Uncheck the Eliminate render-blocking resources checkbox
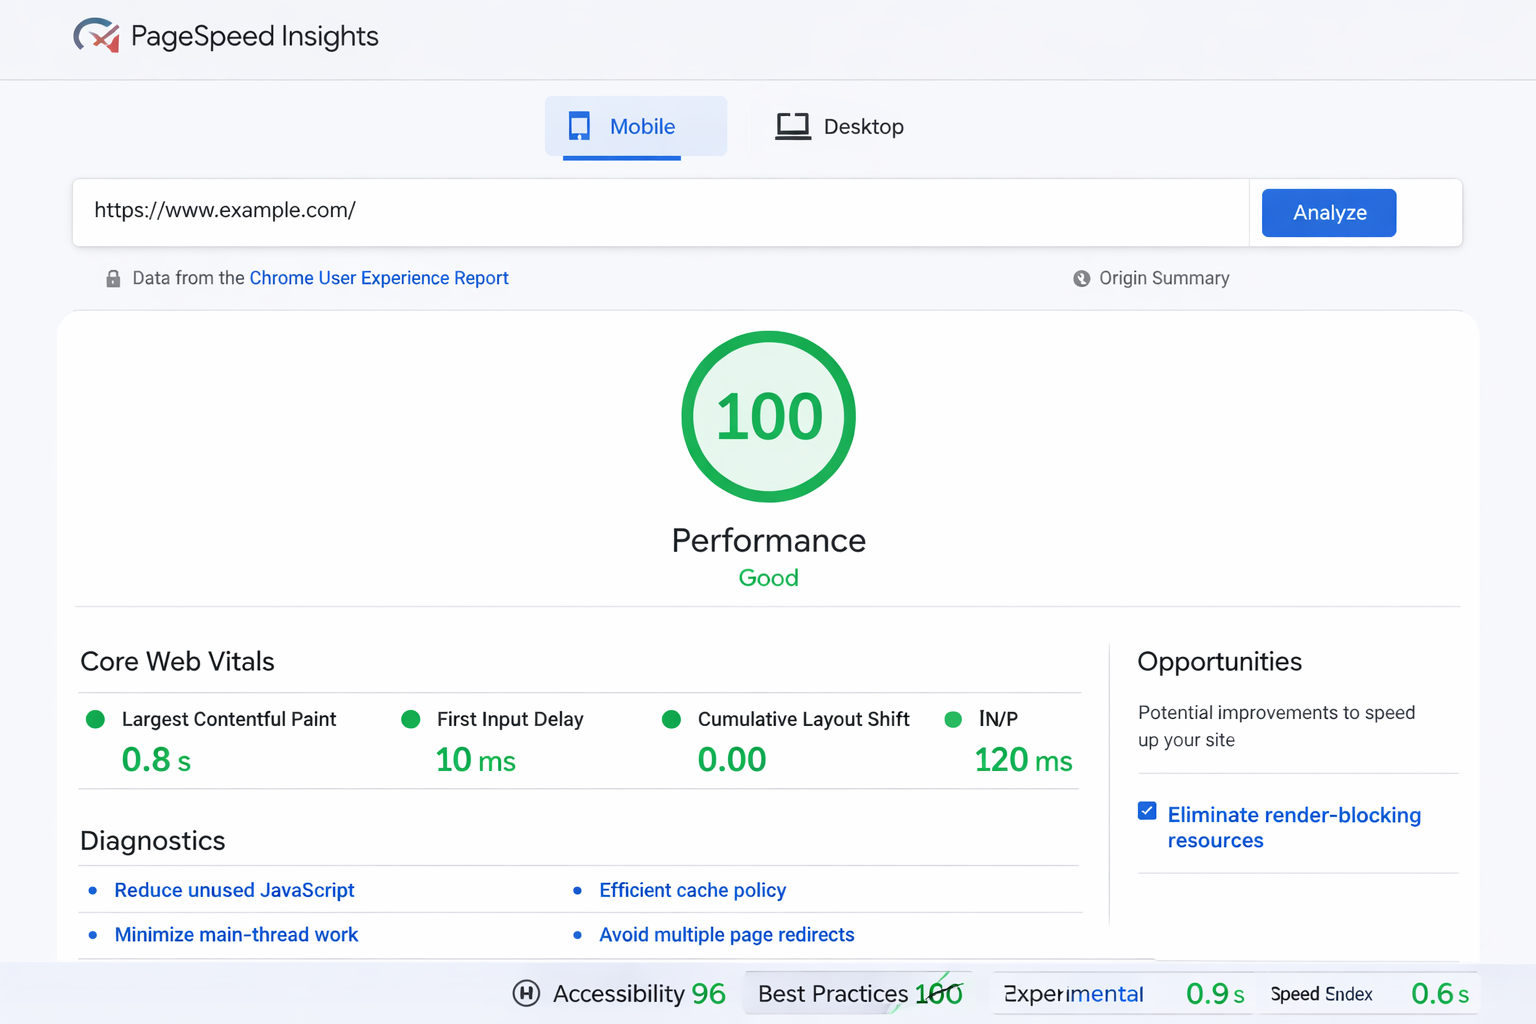The height and width of the screenshot is (1024, 1536). [1147, 811]
